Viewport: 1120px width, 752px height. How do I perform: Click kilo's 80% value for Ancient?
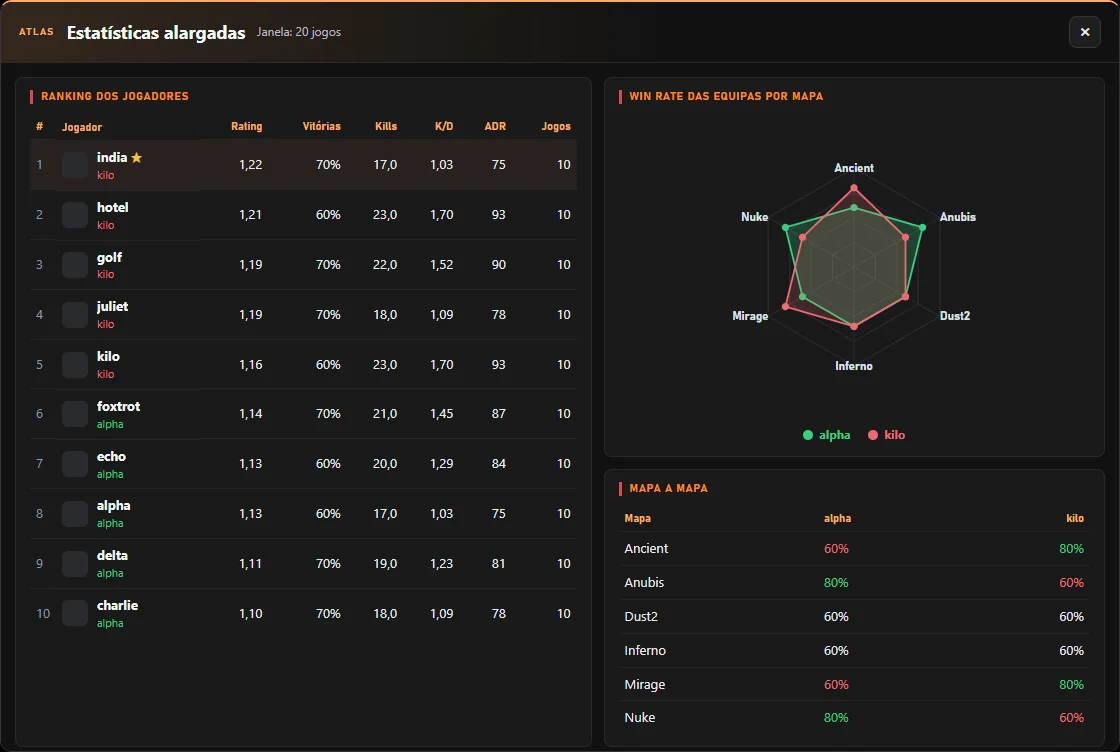click(1071, 548)
